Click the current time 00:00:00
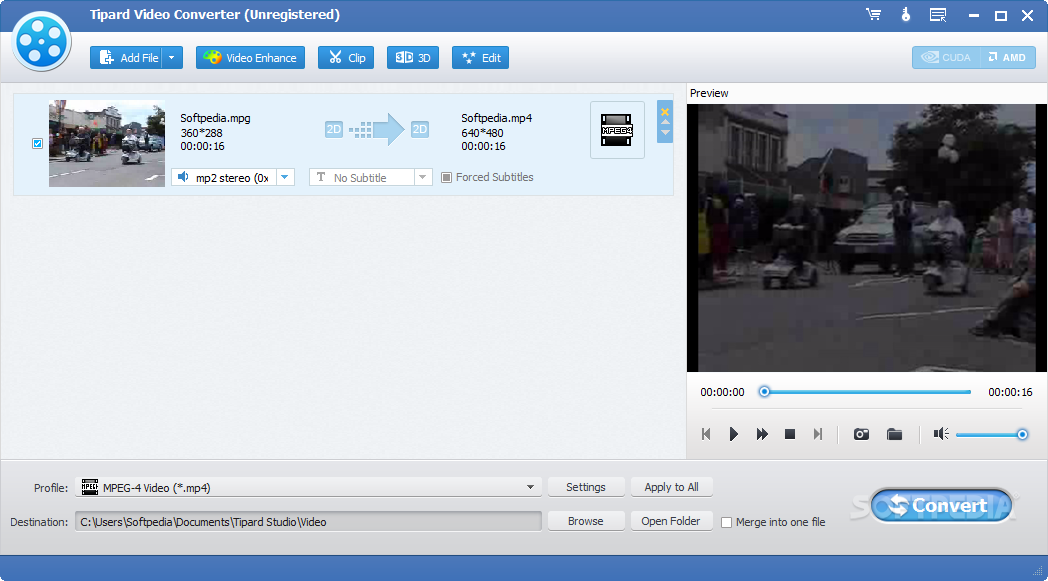This screenshot has height=581, width=1048. 723,392
